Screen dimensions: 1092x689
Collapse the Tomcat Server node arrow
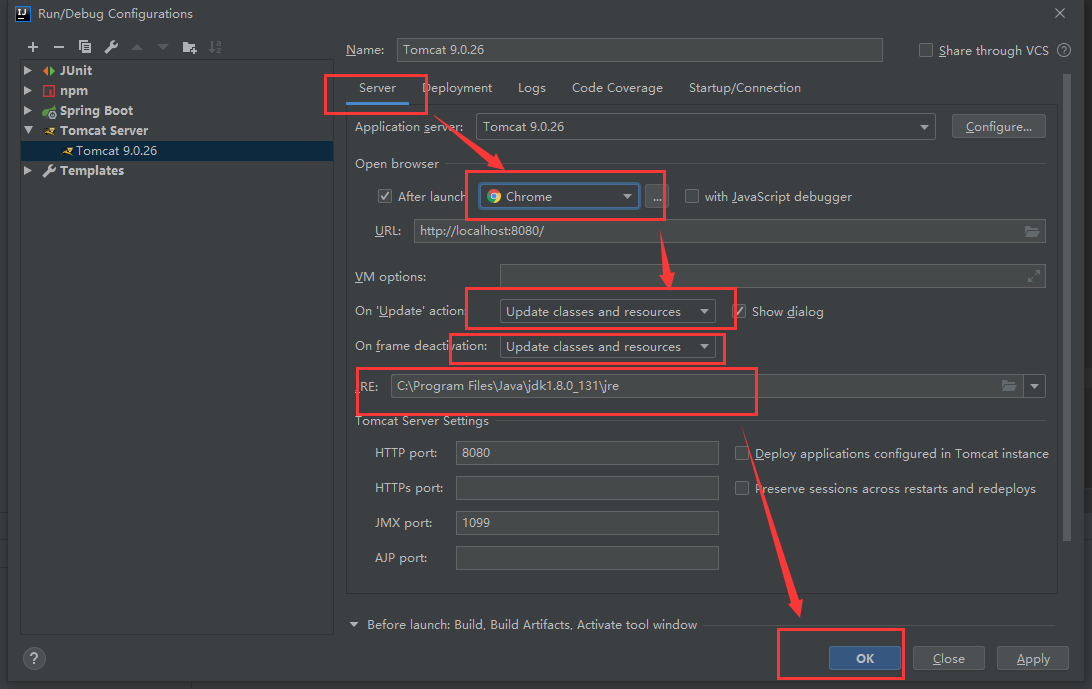(x=28, y=130)
